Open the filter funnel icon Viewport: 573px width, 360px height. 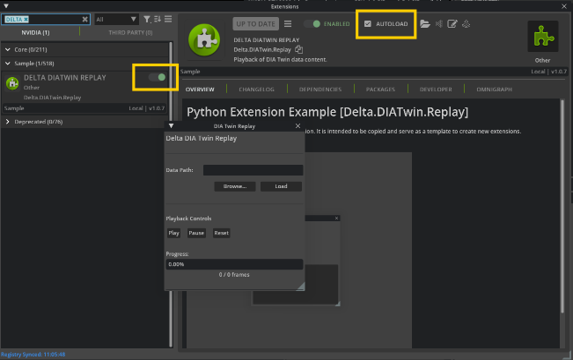tap(147, 19)
